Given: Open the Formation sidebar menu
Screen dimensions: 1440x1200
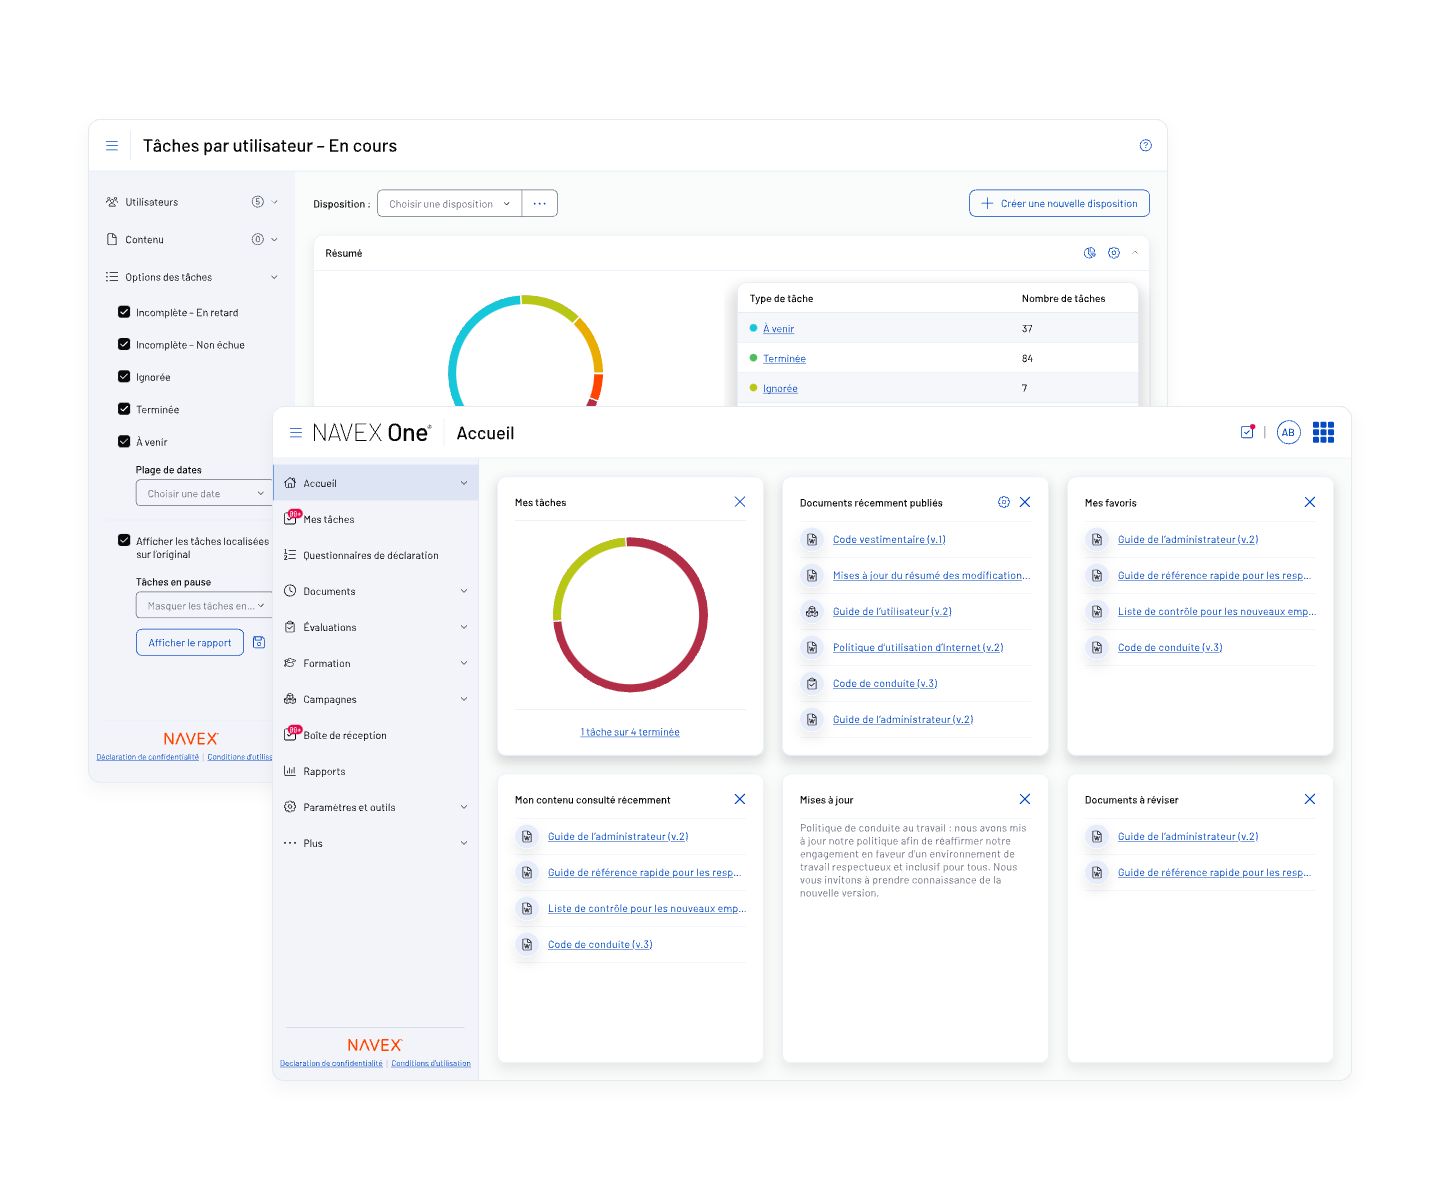Looking at the screenshot, I should click(x=375, y=663).
